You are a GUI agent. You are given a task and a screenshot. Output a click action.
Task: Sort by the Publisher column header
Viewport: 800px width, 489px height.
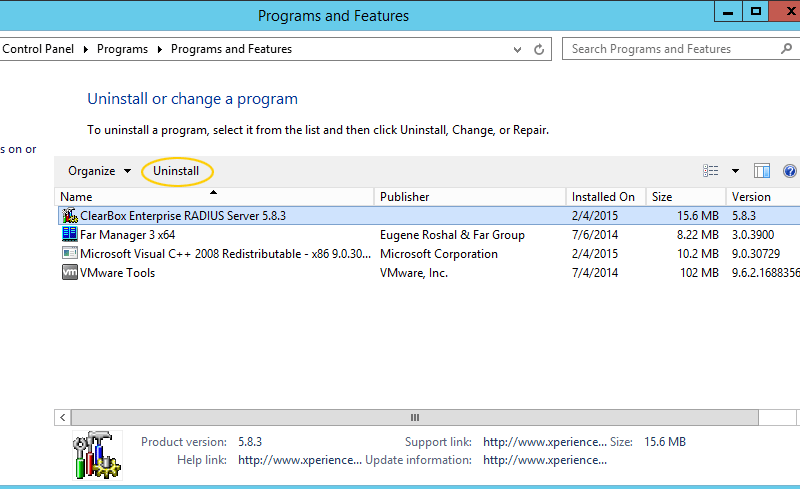click(x=470, y=197)
